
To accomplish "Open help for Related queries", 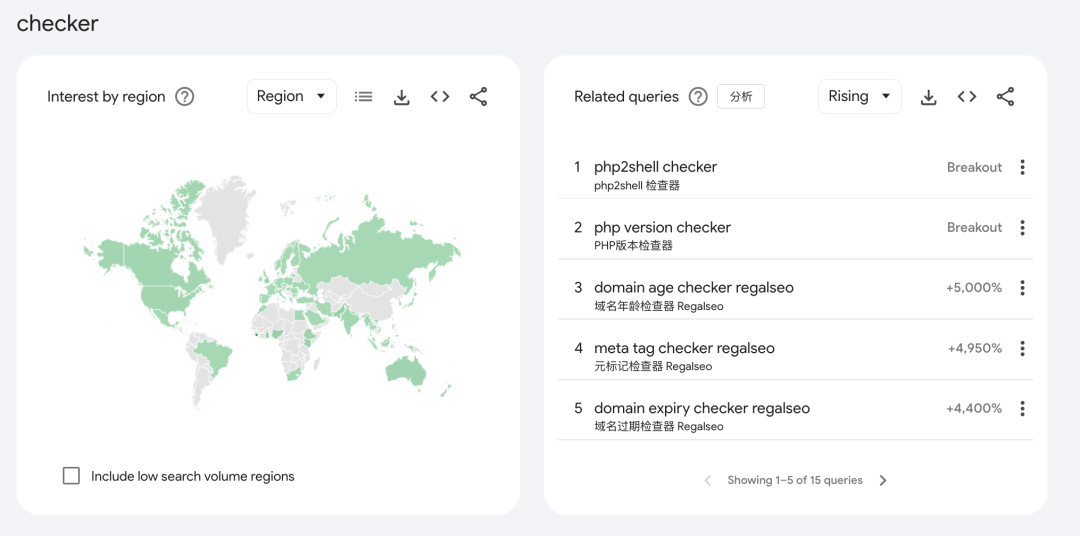I will click(698, 96).
